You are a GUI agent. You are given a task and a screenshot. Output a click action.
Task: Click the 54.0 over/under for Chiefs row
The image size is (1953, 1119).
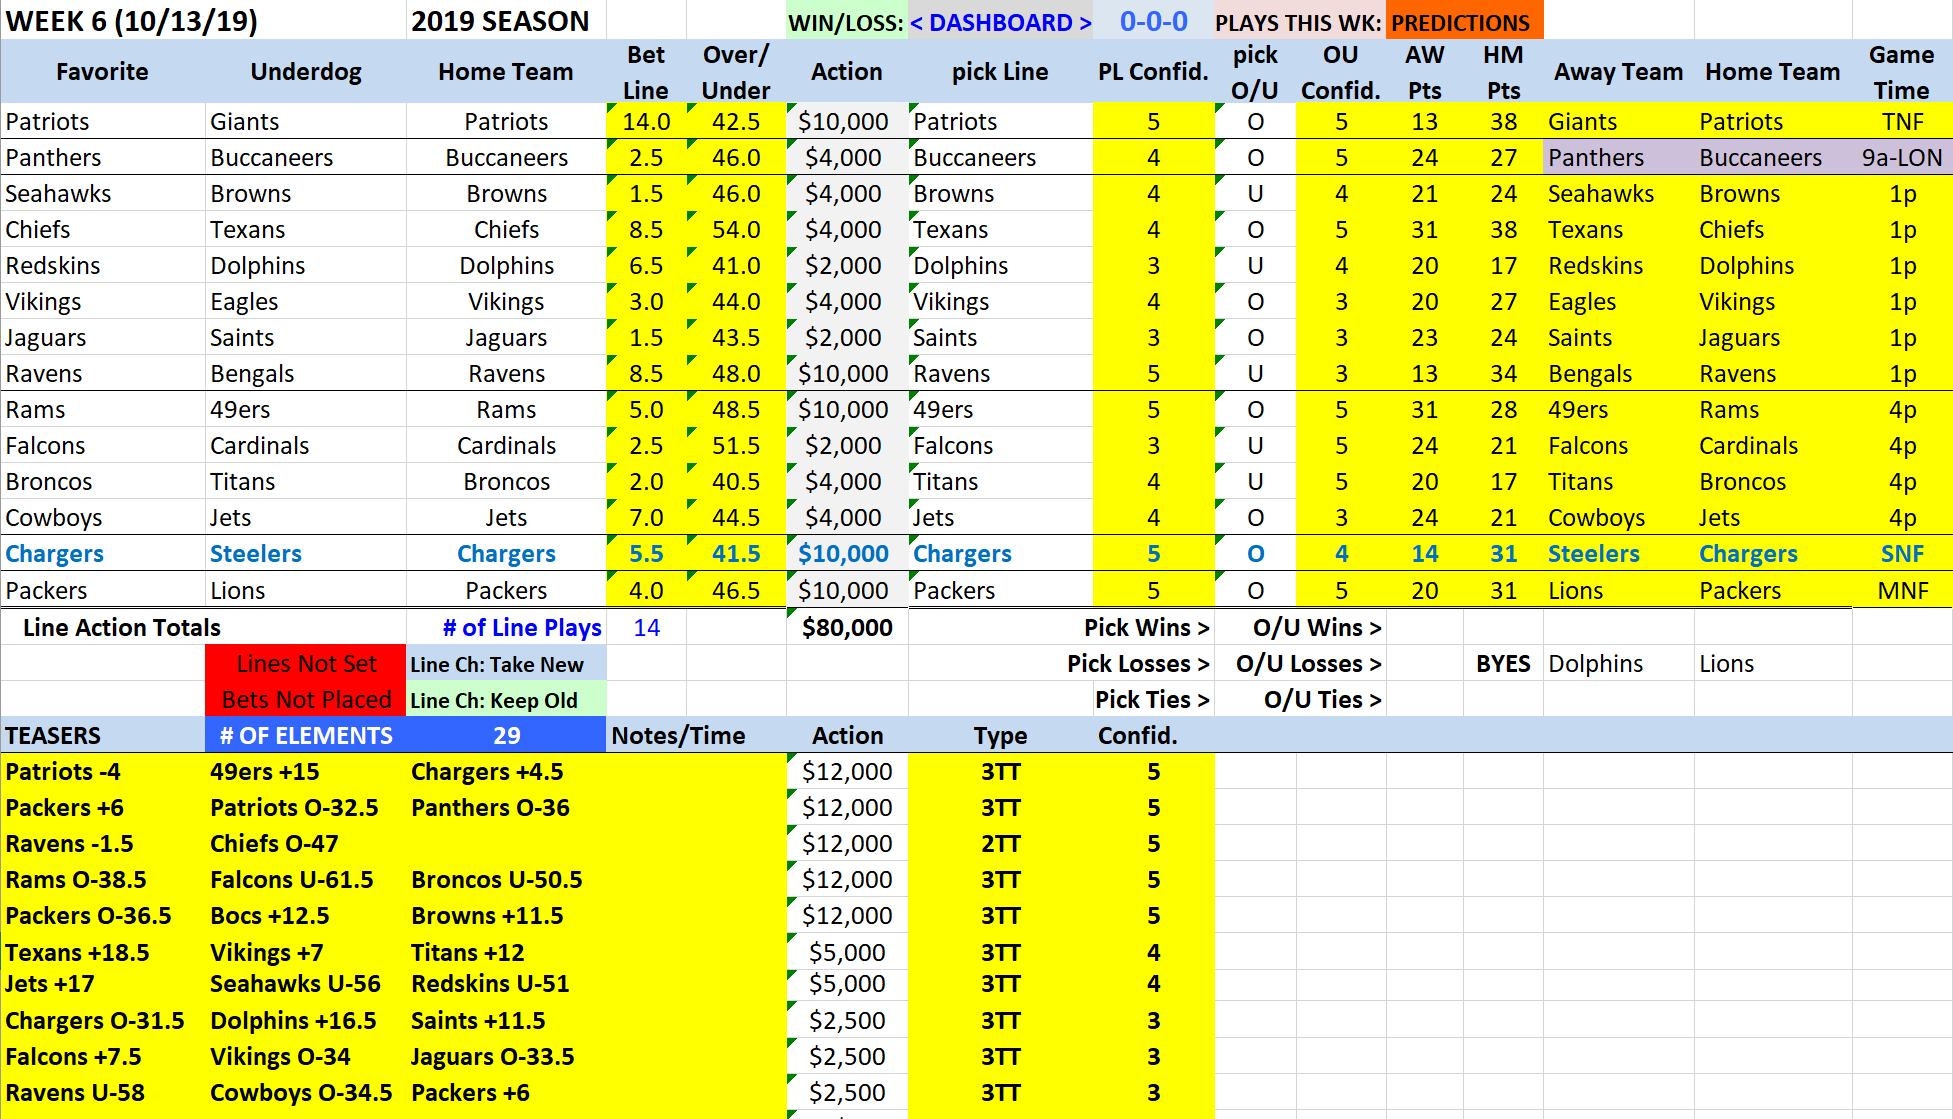tap(736, 229)
